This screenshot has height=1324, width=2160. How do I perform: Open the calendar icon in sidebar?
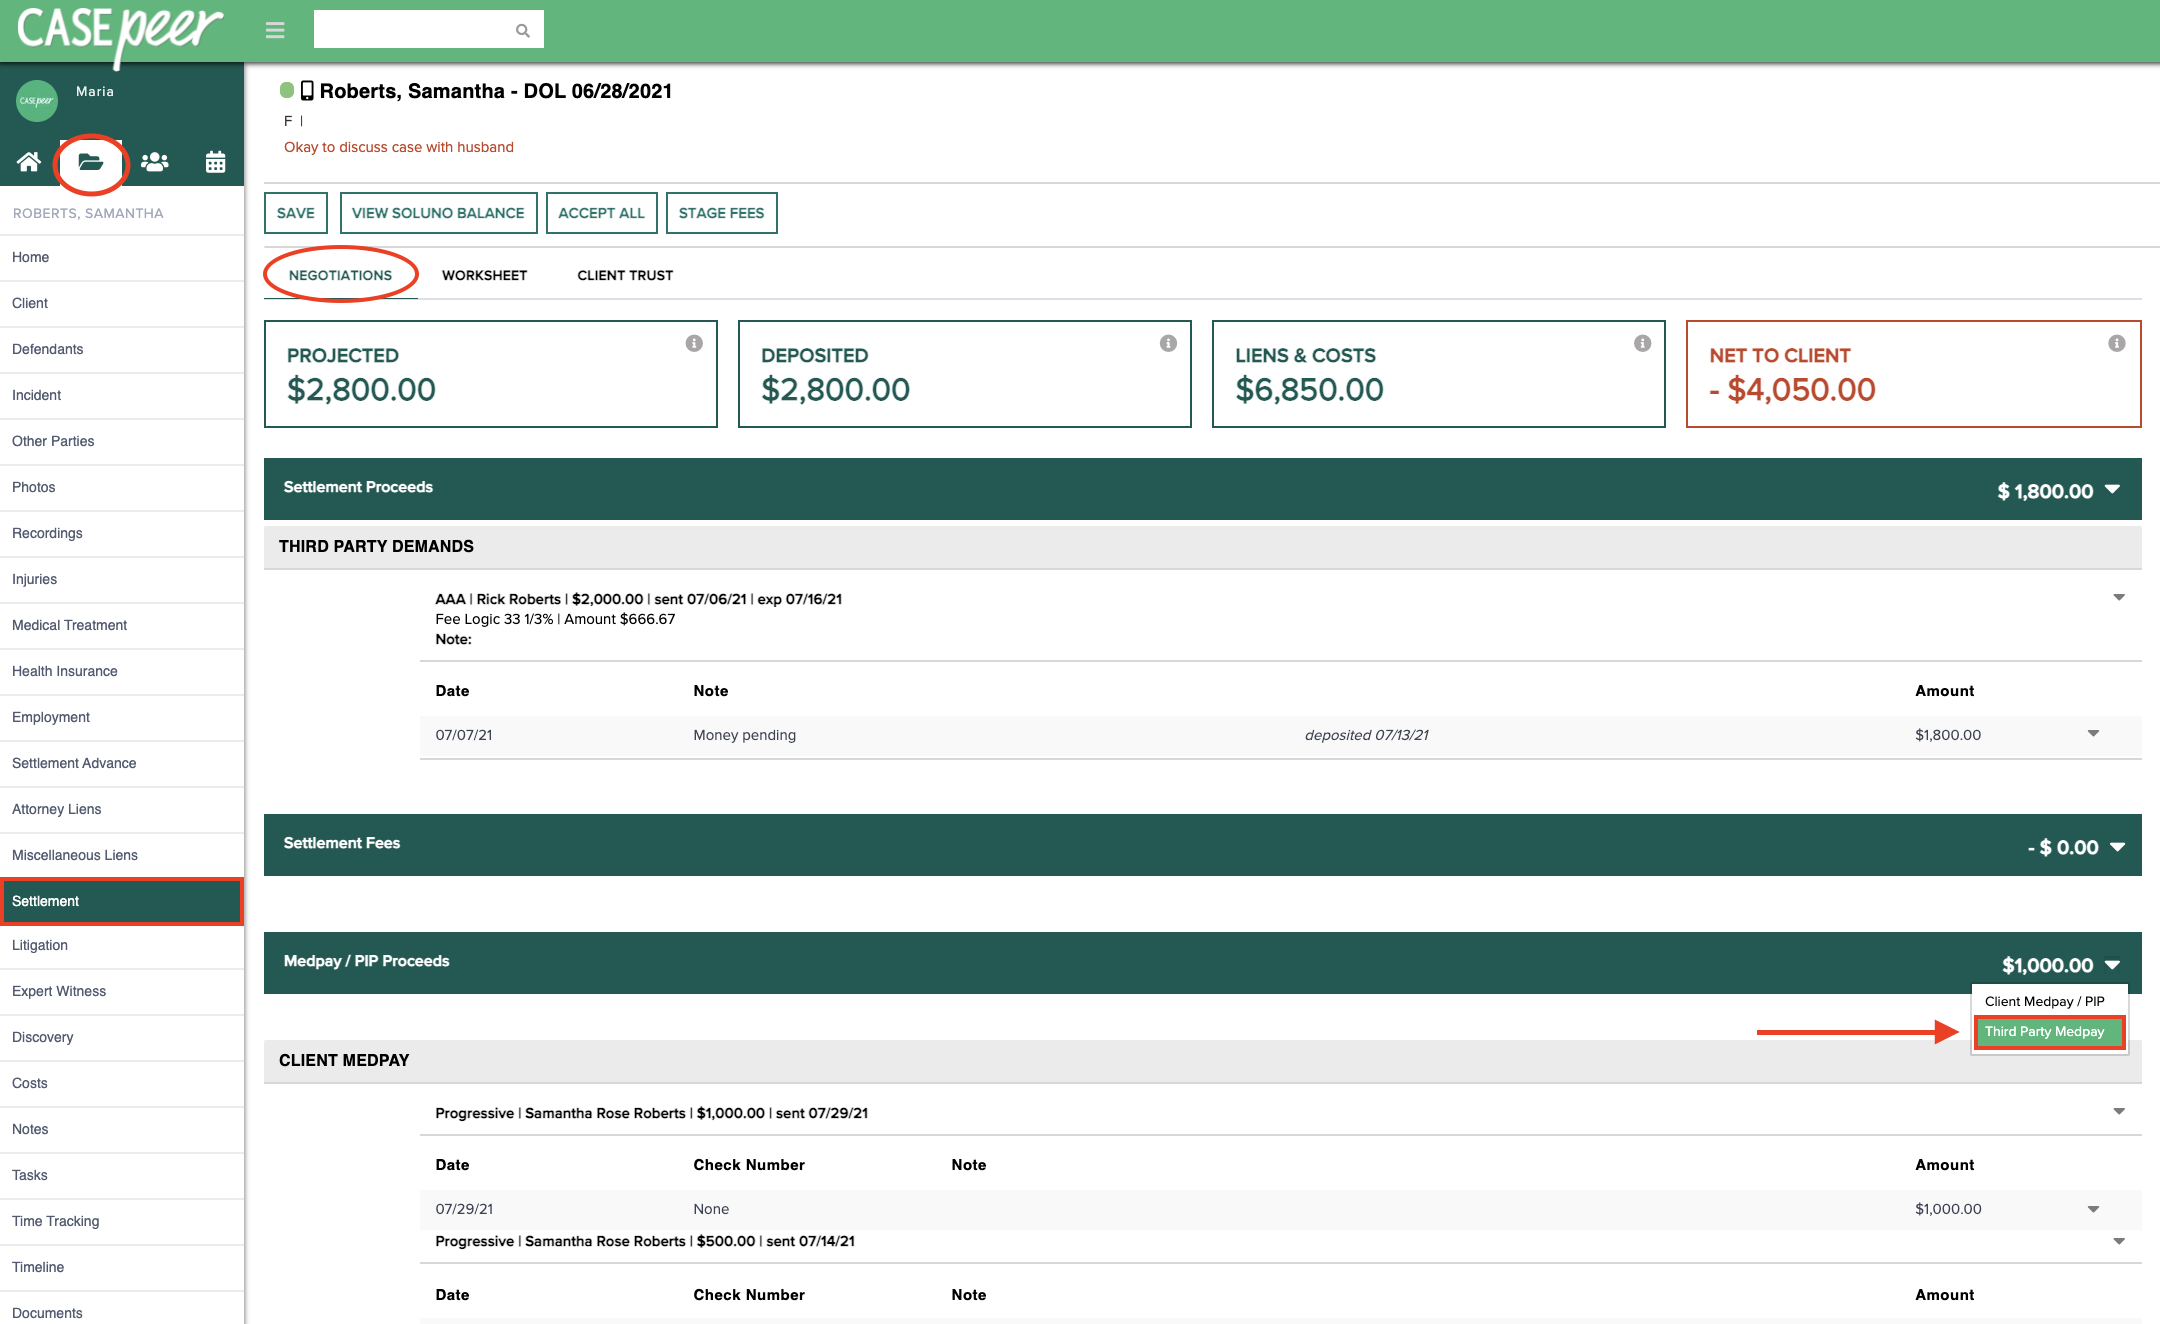pyautogui.click(x=215, y=162)
